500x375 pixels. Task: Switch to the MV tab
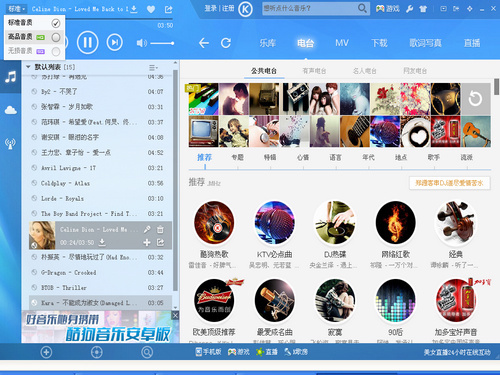342,43
